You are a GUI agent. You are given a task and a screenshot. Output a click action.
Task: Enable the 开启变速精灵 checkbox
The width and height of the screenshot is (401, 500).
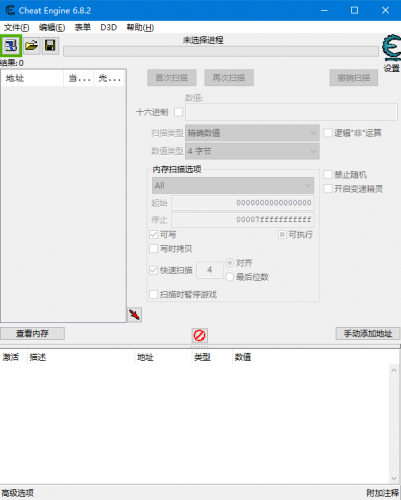(x=328, y=189)
